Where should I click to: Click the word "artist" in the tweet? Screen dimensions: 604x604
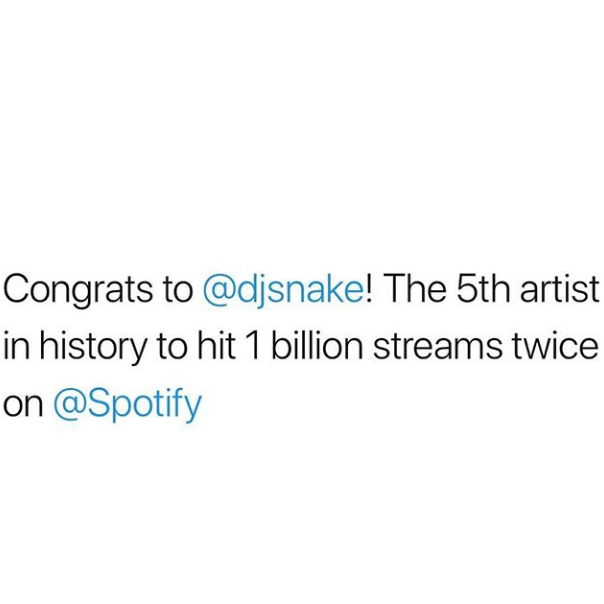tap(560, 287)
